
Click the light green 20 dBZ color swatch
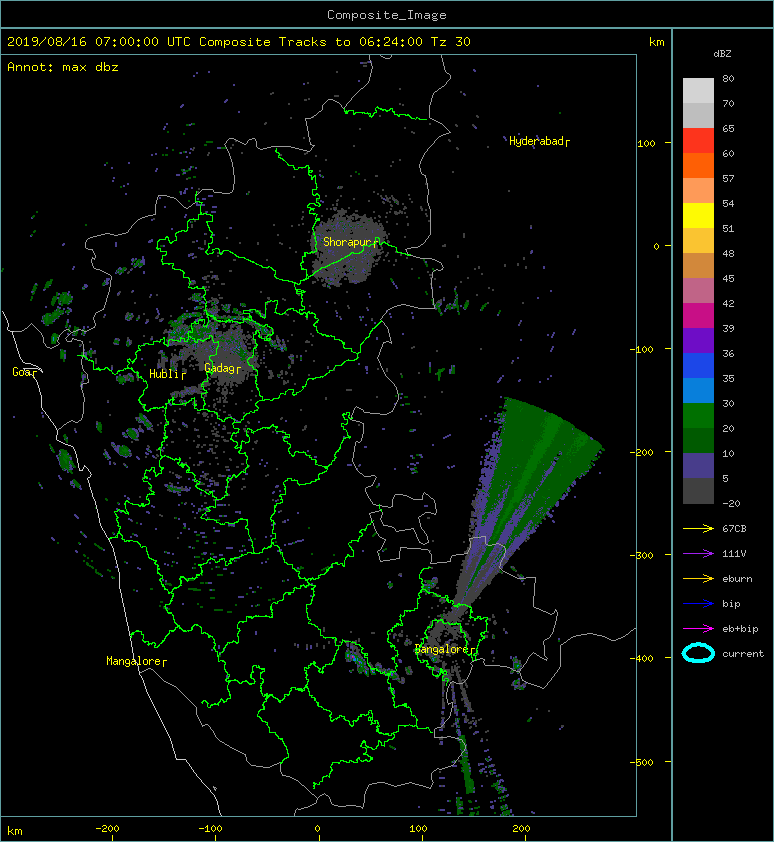(698, 416)
